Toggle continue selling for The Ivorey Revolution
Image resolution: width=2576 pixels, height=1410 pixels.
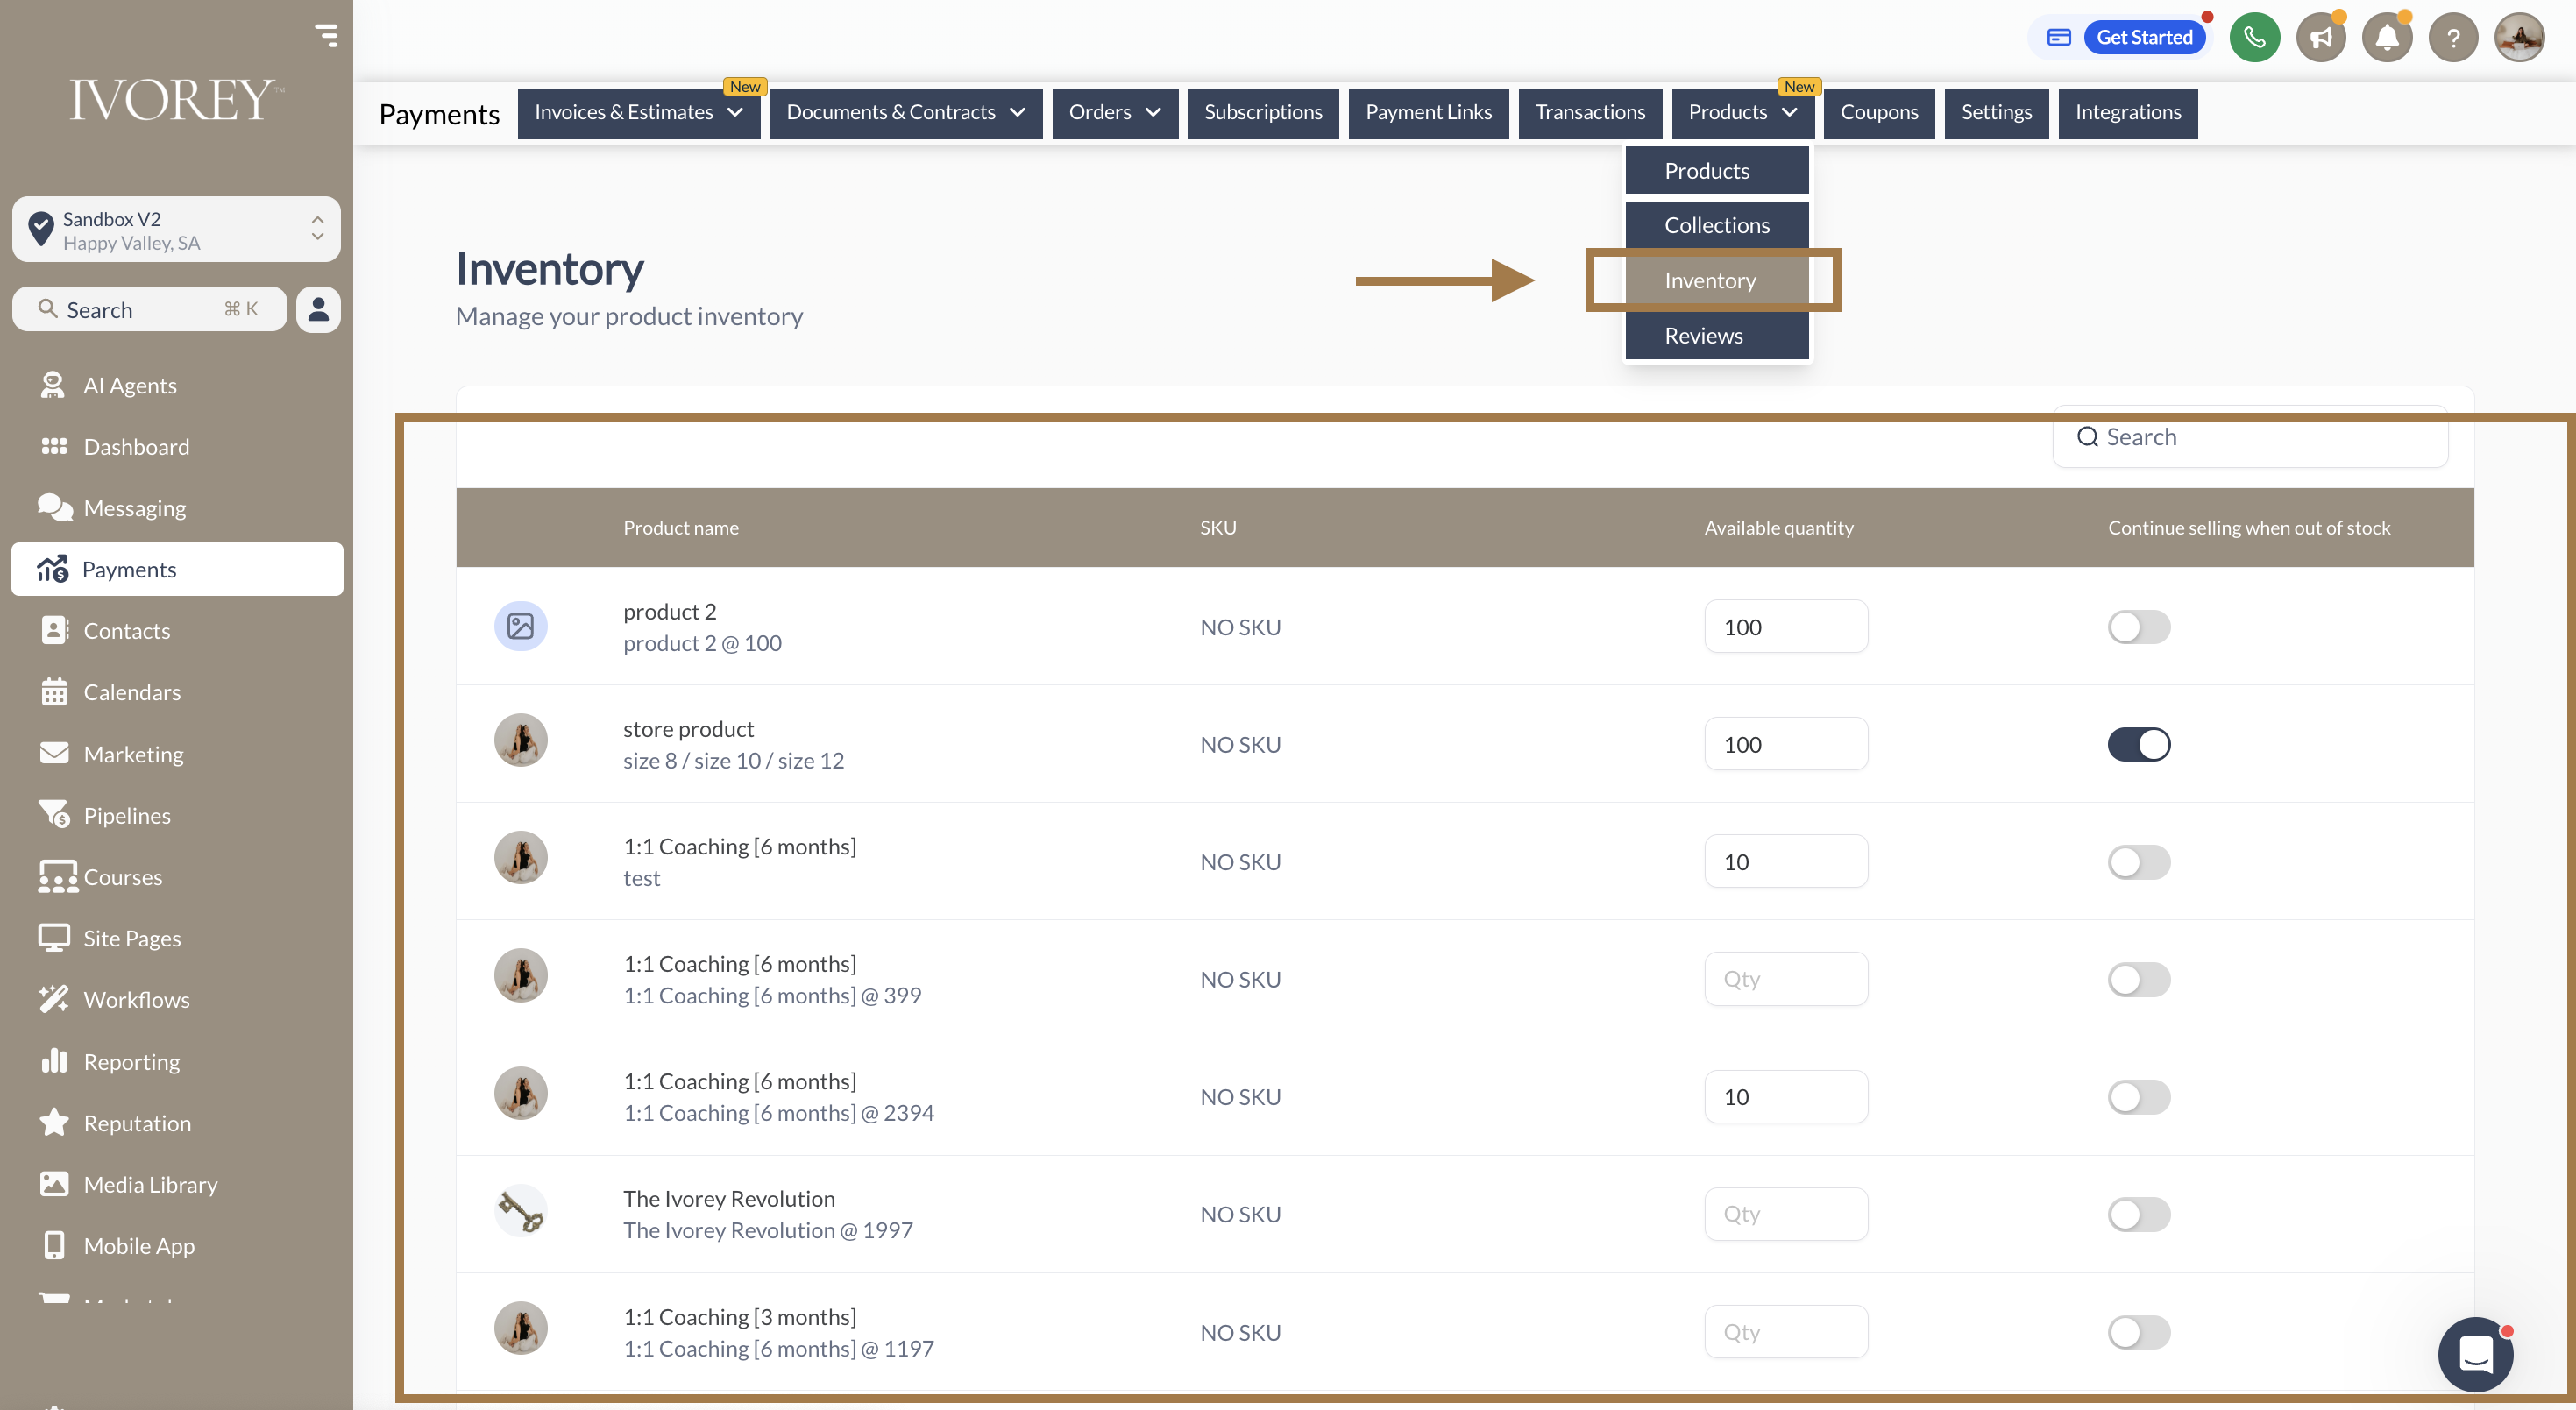coord(2138,1214)
